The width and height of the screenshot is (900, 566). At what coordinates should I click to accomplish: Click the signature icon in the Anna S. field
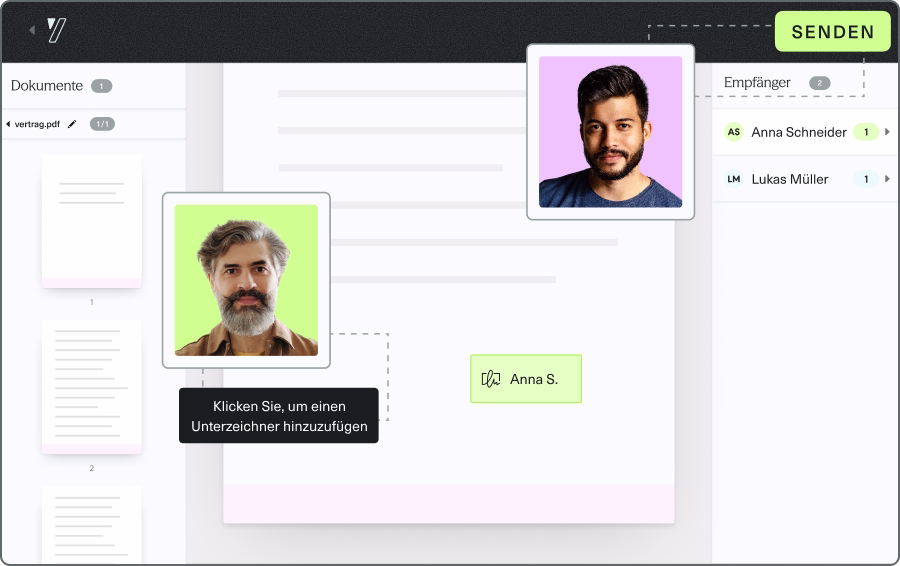pyautogui.click(x=491, y=379)
